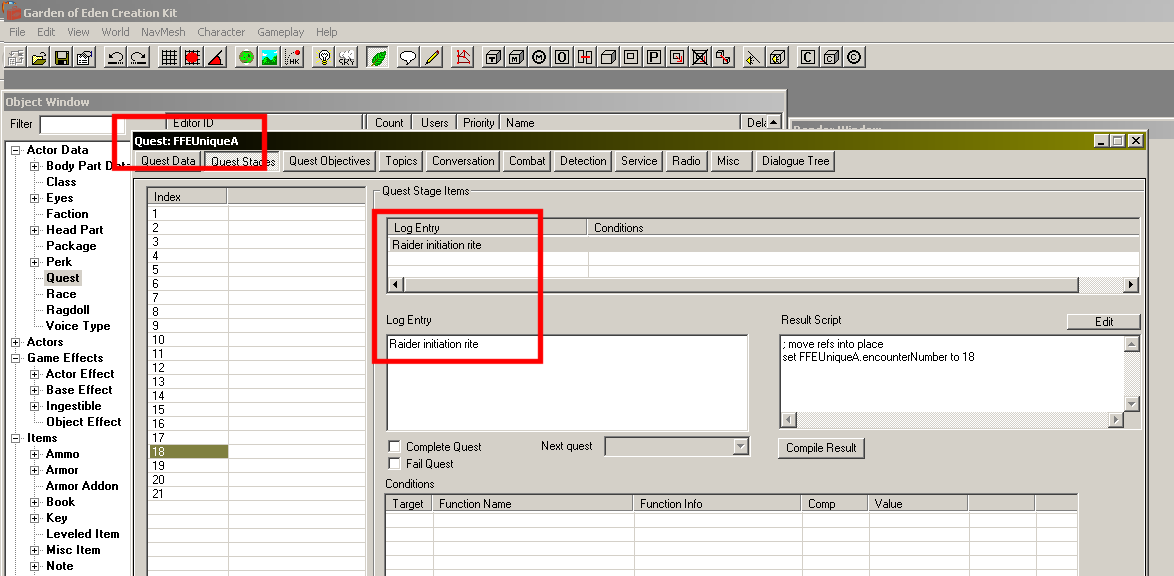The height and width of the screenshot is (576, 1174).
Task: Switch to the Radio tab
Action: [686, 161]
